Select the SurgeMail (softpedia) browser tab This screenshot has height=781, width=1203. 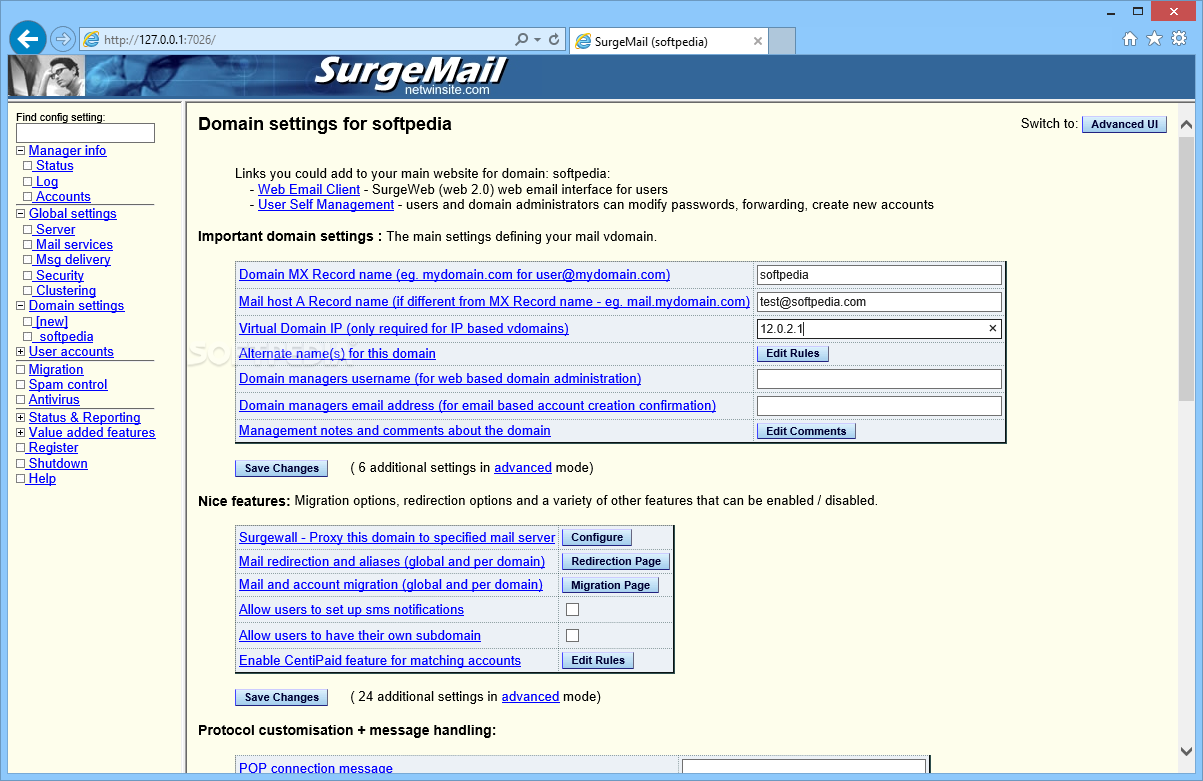coord(668,41)
